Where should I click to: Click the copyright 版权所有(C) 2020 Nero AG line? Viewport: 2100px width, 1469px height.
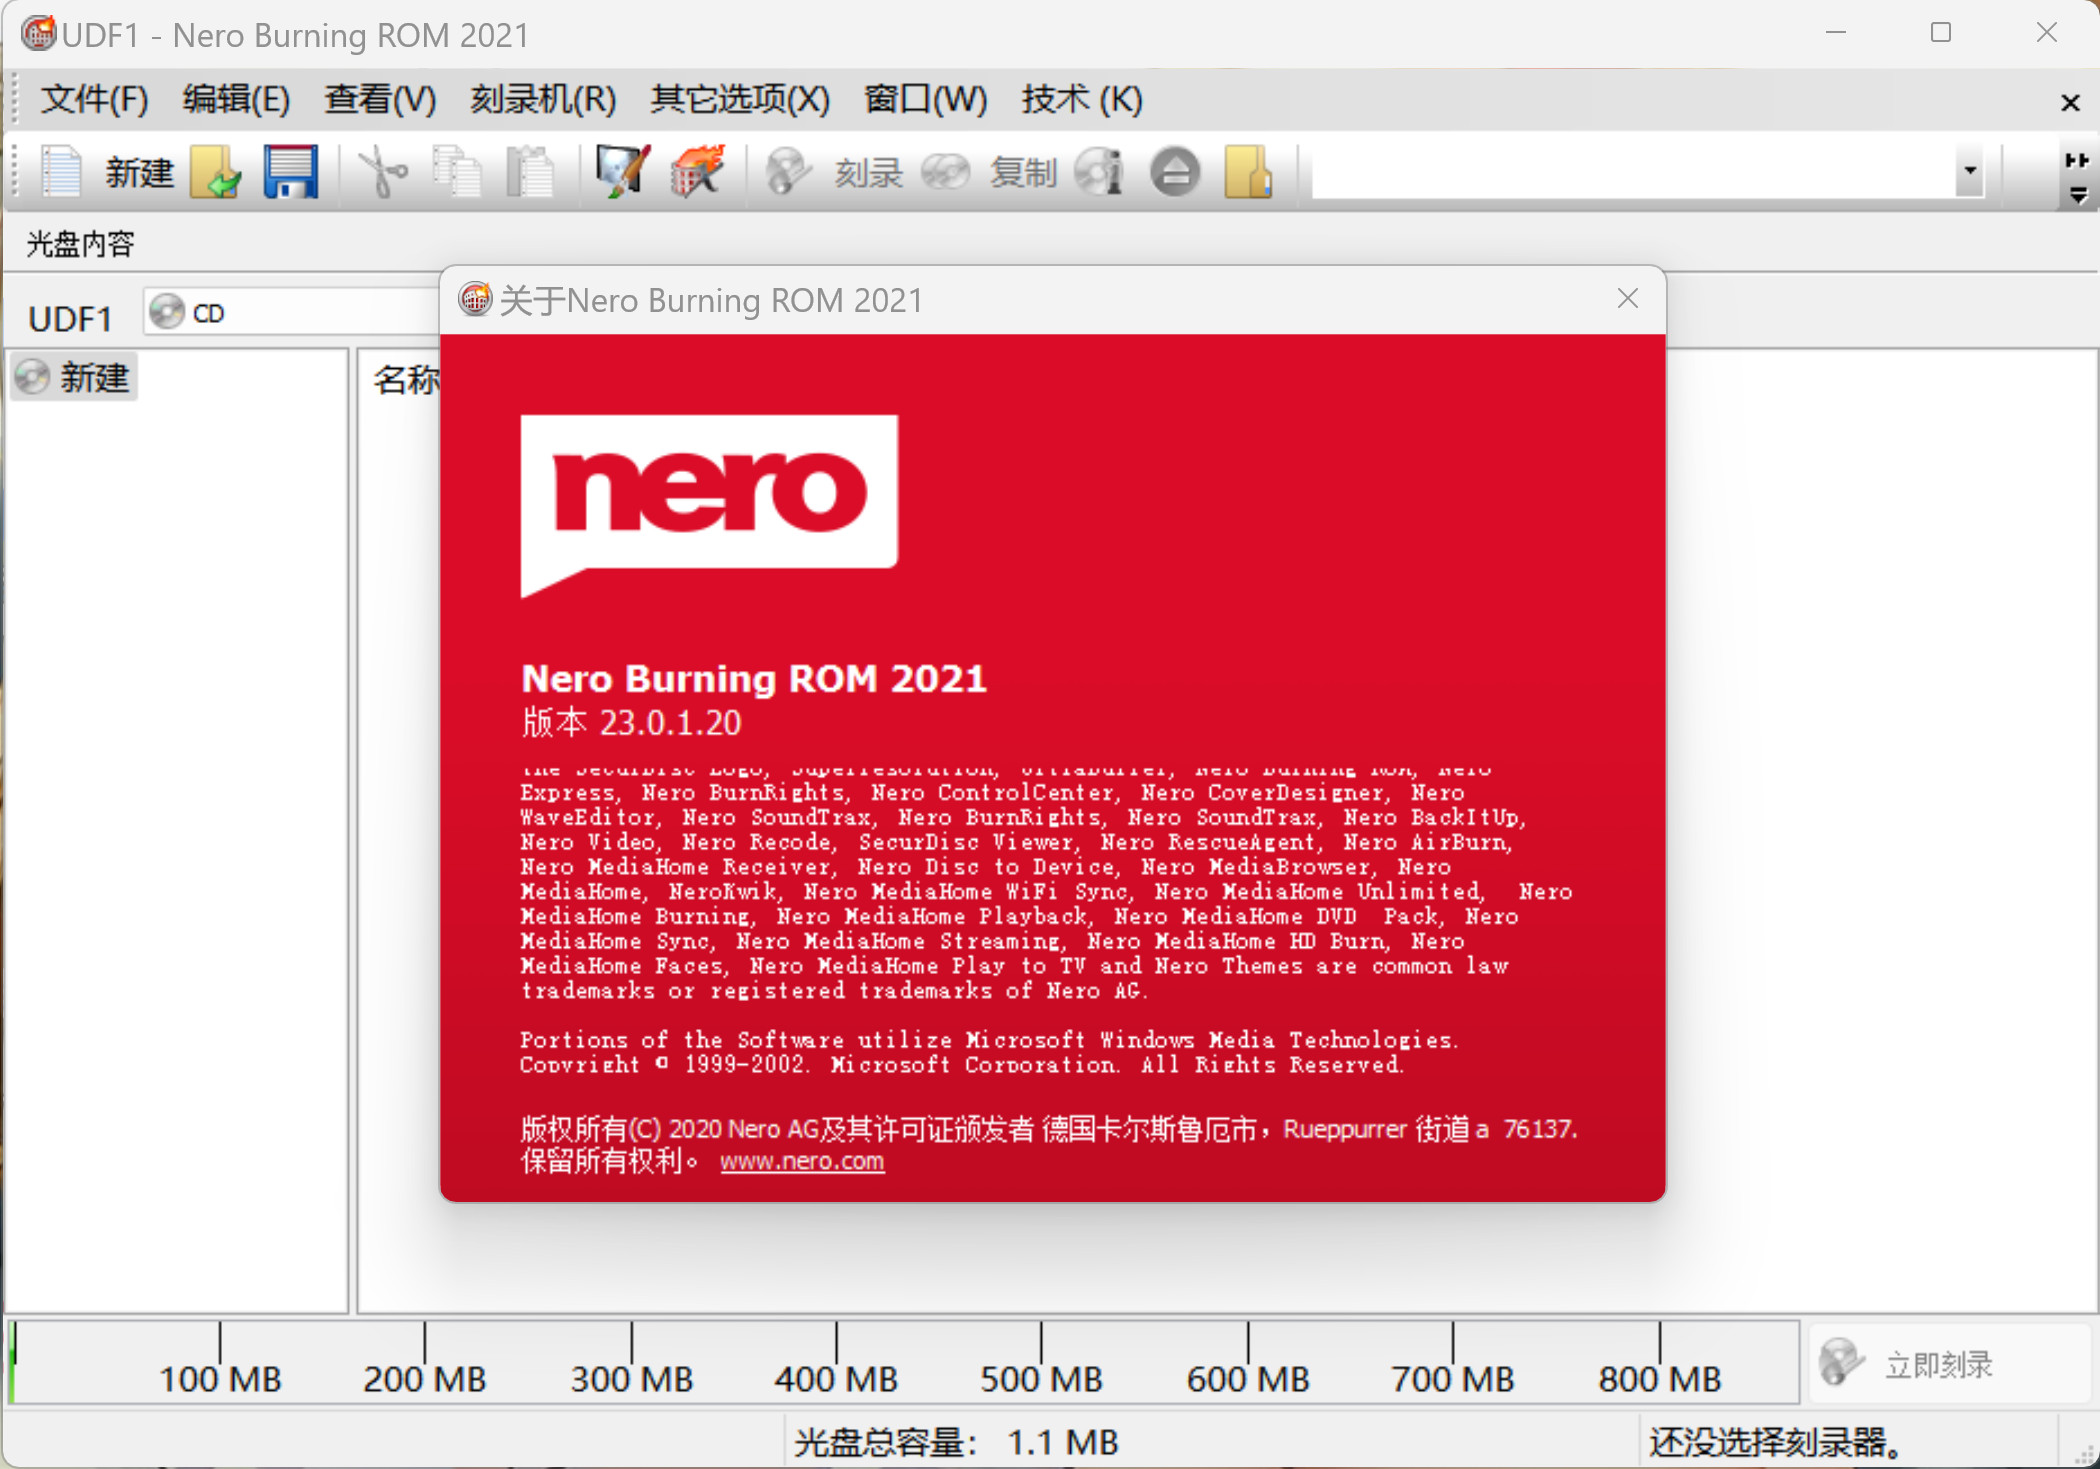point(1049,1129)
